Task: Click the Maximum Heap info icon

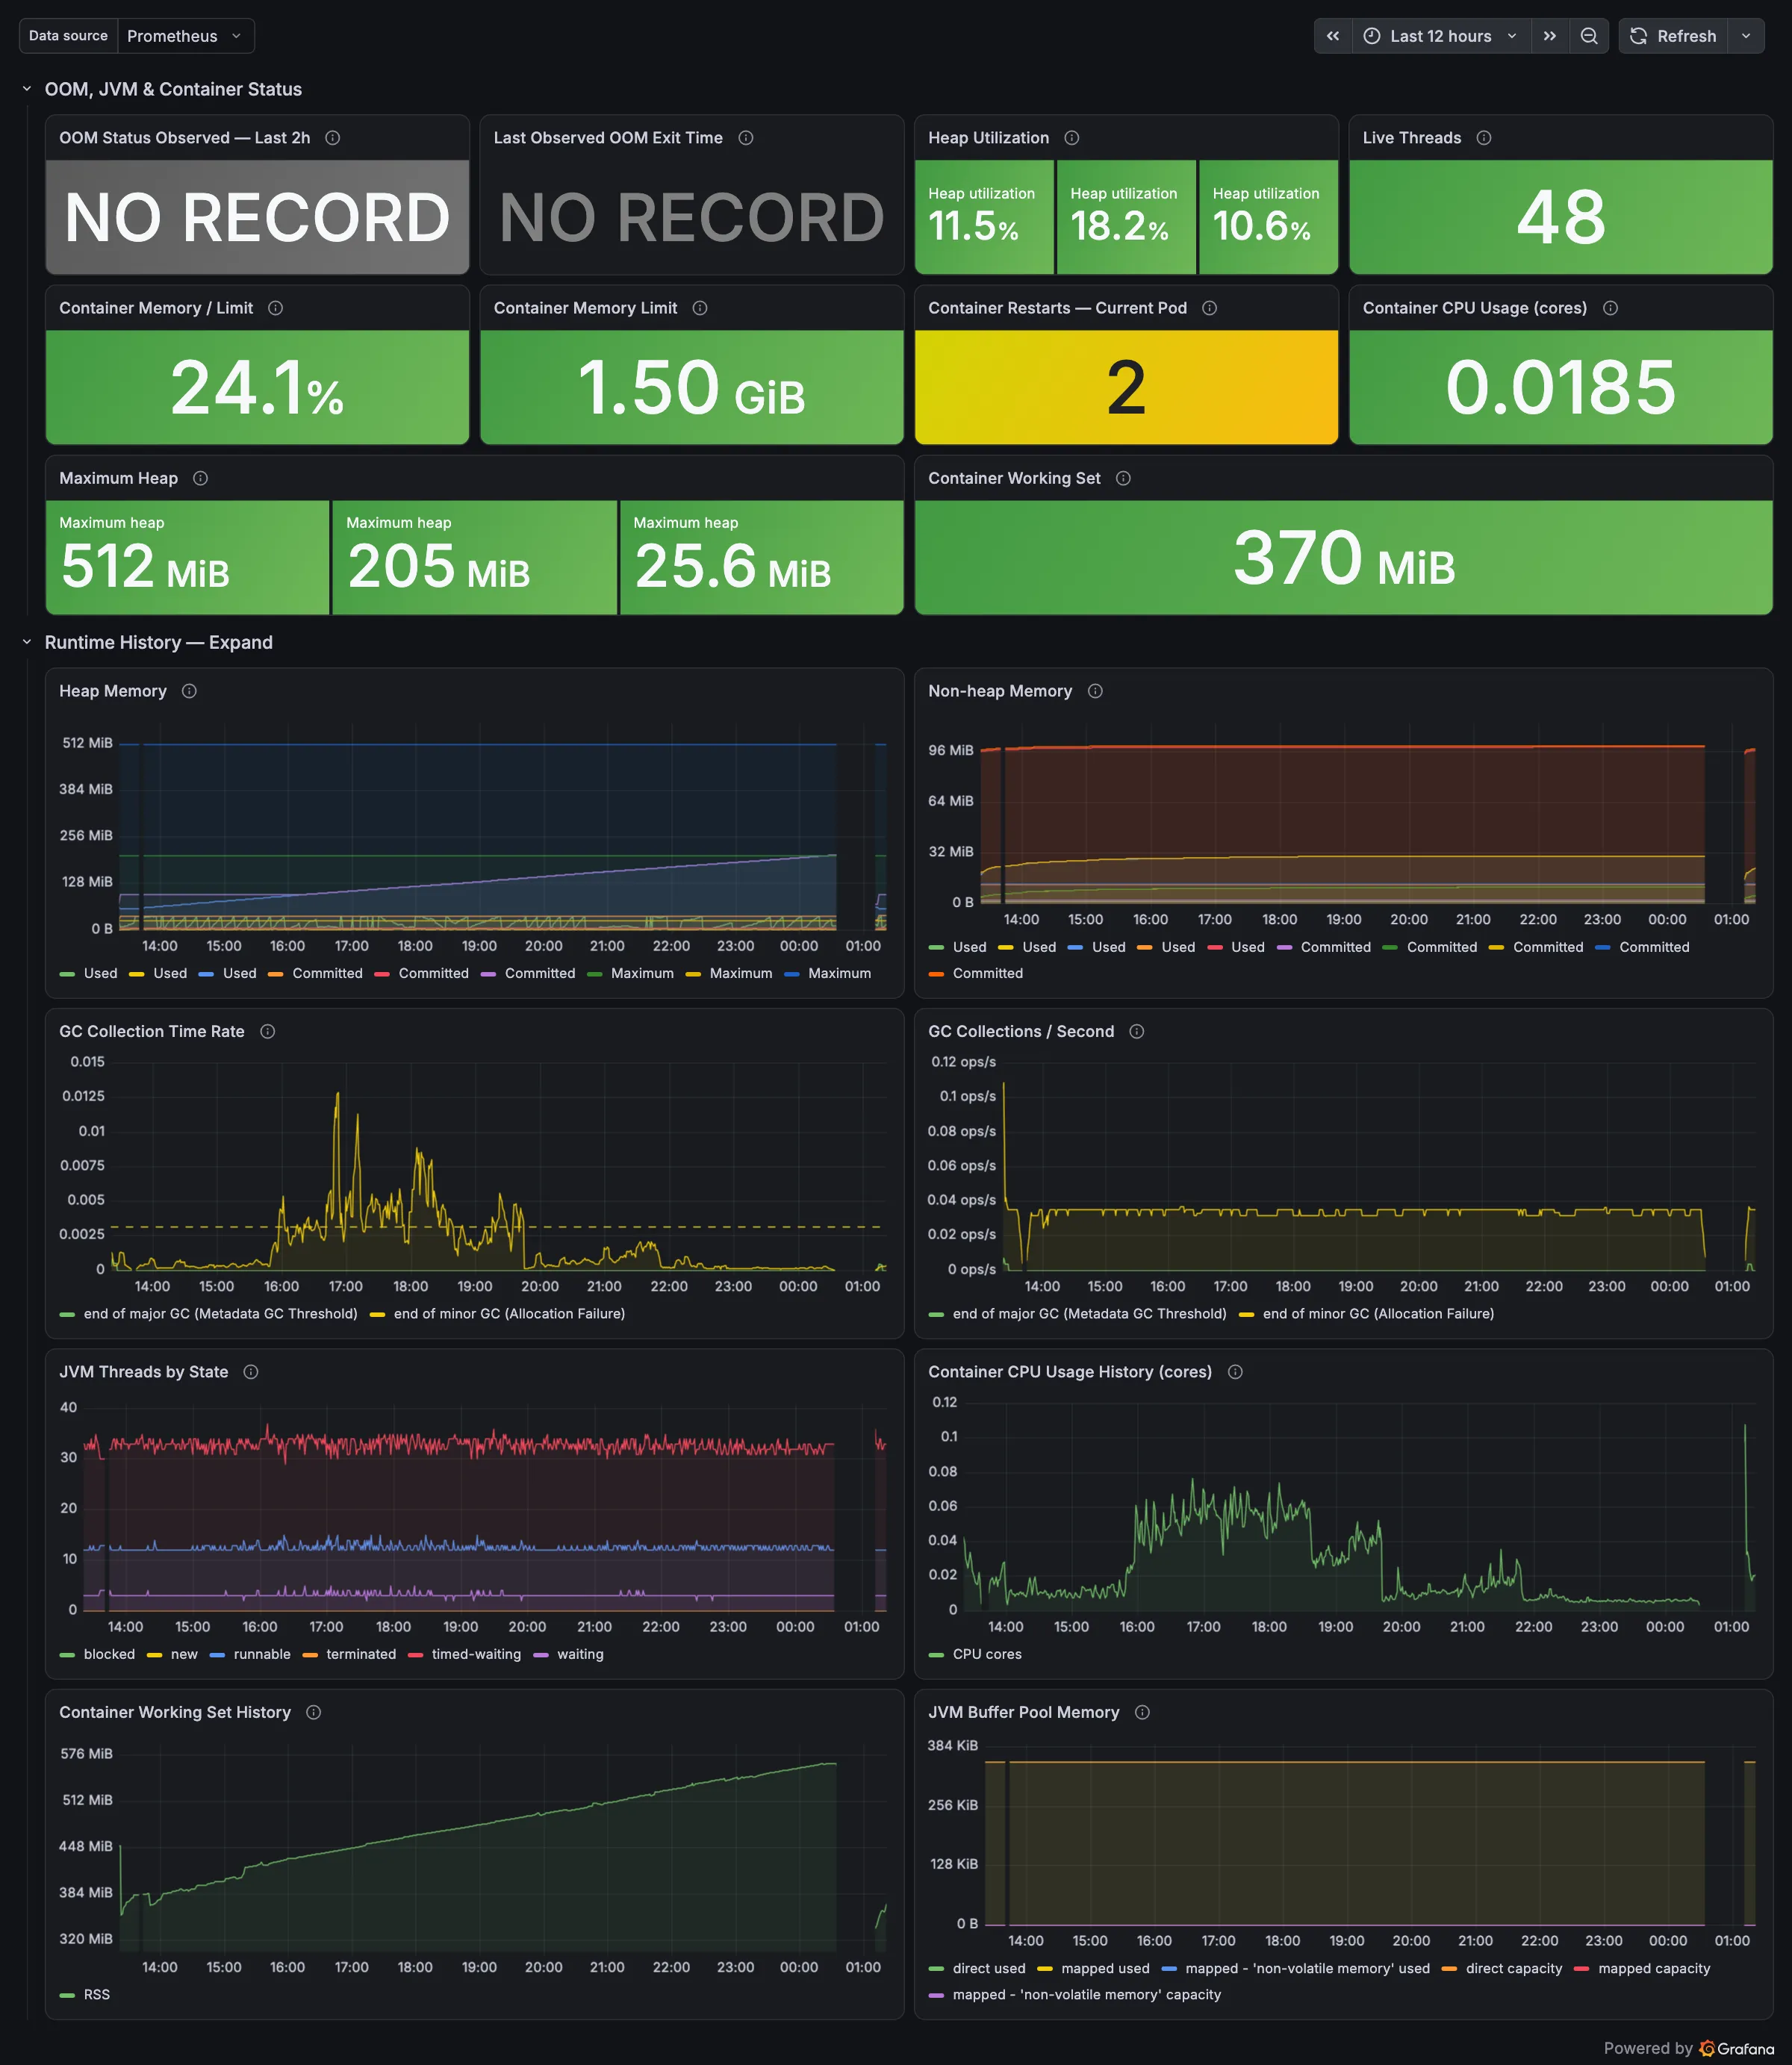Action: click(201, 478)
